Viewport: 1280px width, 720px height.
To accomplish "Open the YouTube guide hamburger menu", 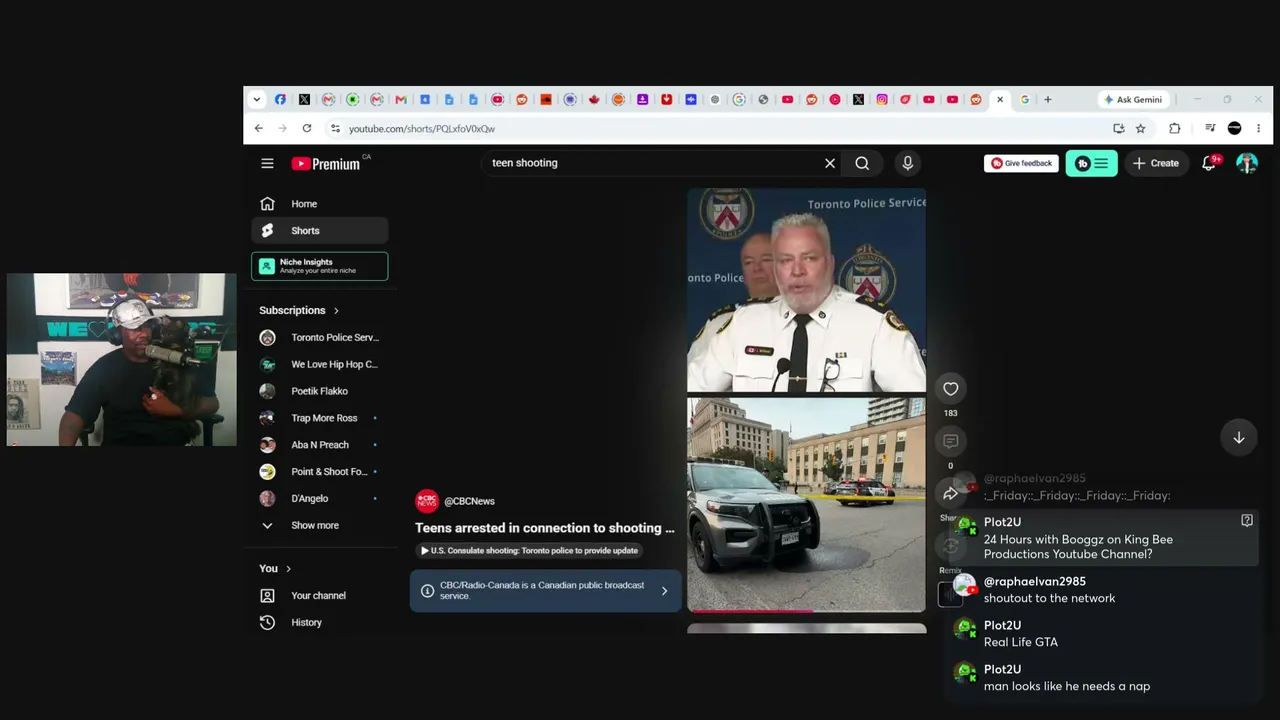I will [267, 163].
